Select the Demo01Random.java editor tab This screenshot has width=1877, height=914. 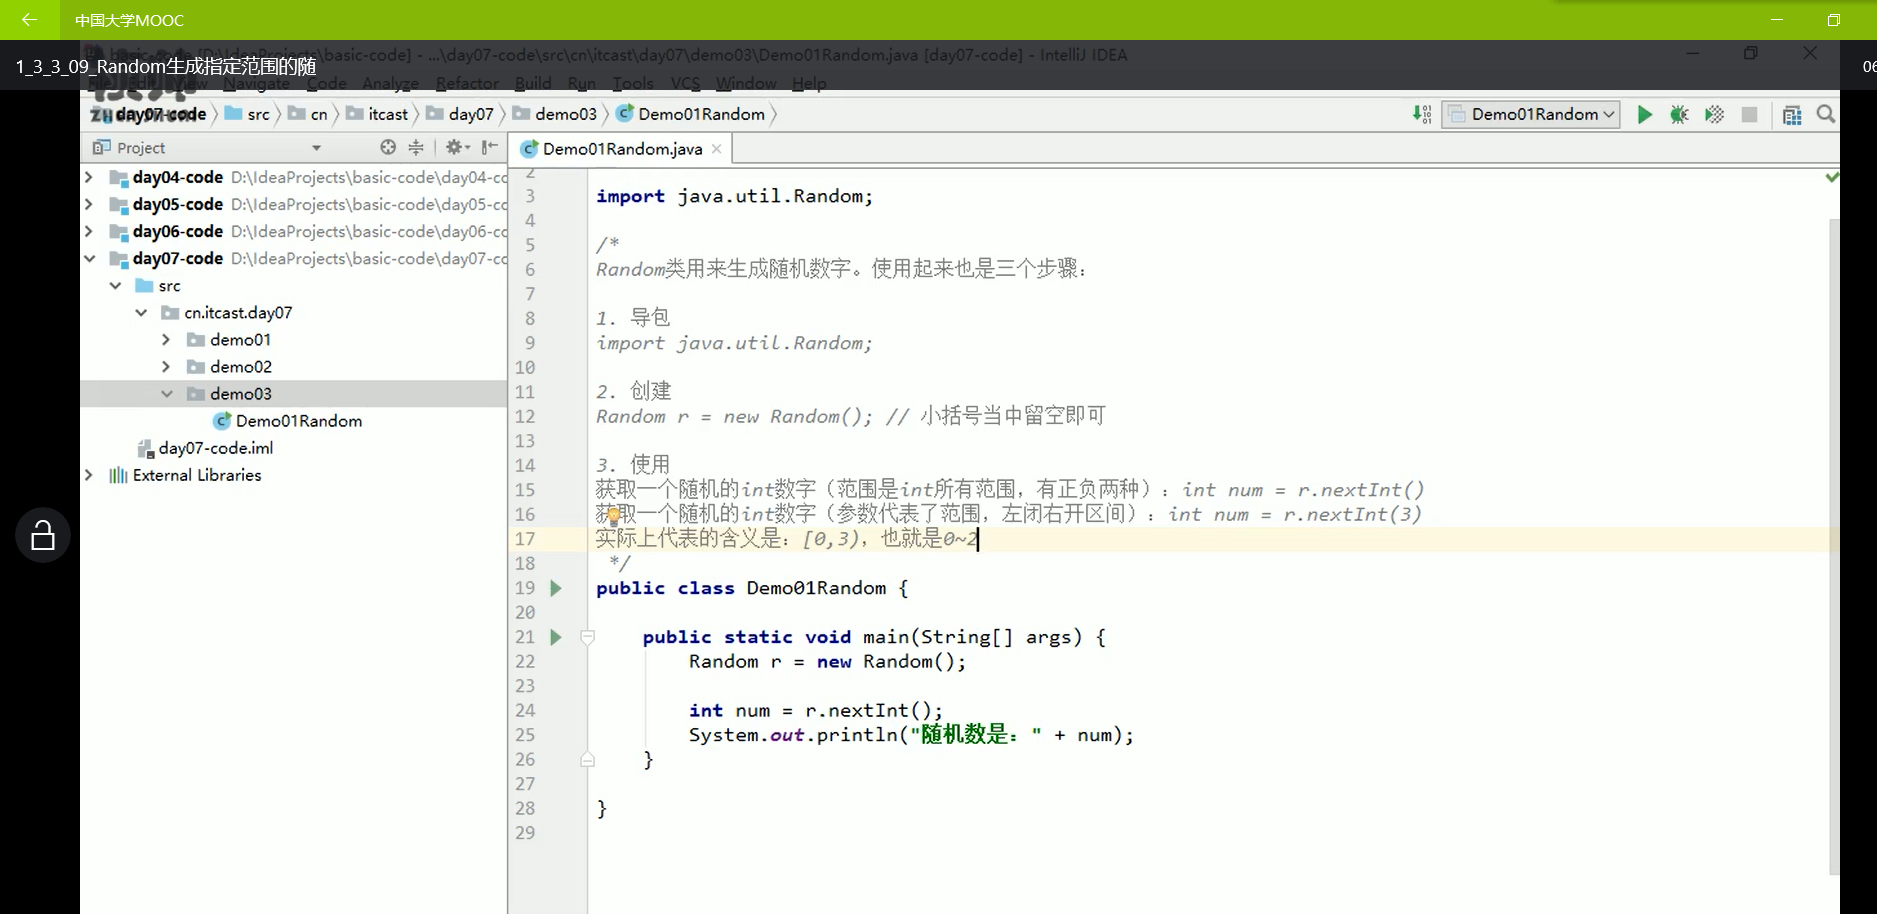coord(622,149)
